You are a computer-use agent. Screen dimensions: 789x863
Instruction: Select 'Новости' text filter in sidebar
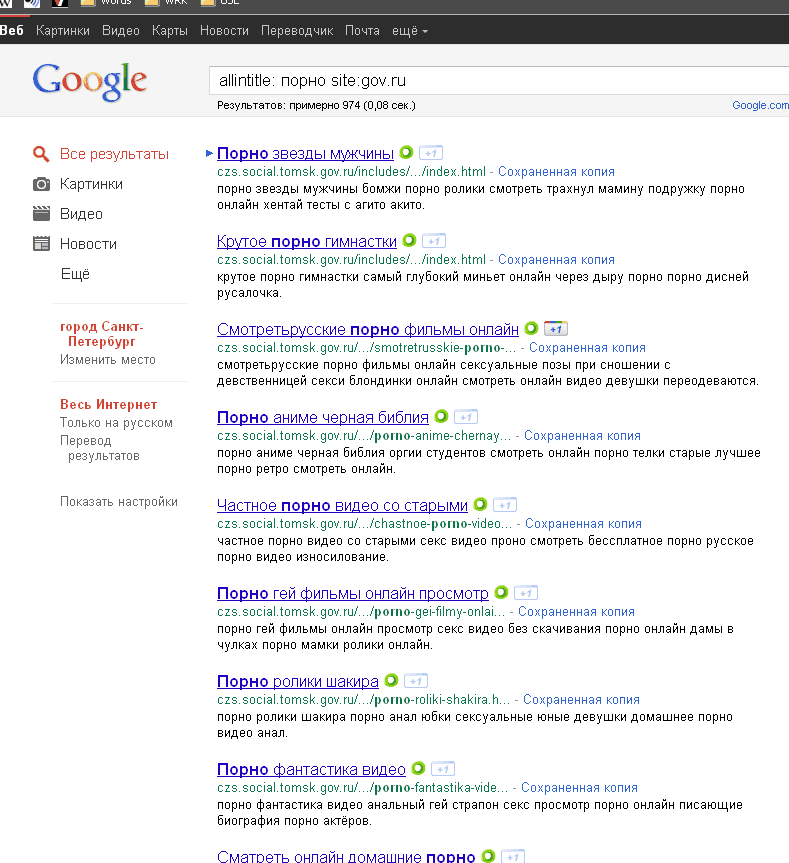click(88, 244)
